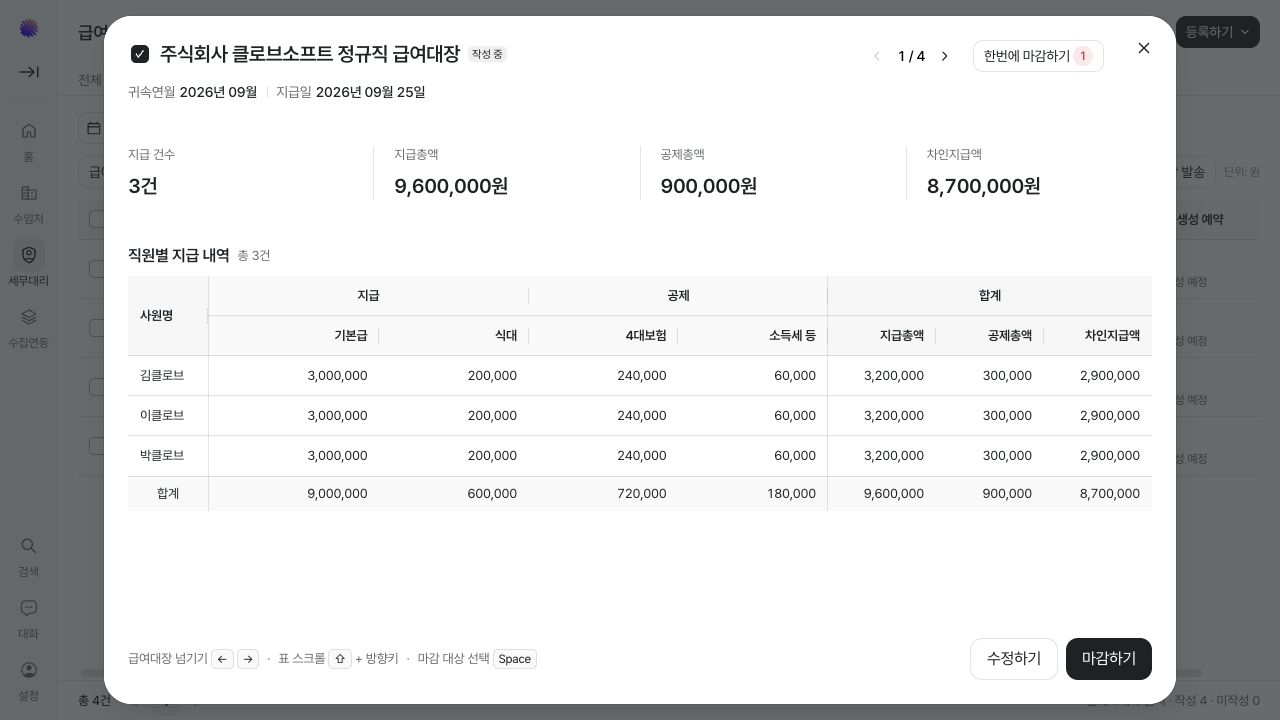Open 검색 in the sidebar
Image resolution: width=1280 pixels, height=720 pixels.
click(x=29, y=556)
